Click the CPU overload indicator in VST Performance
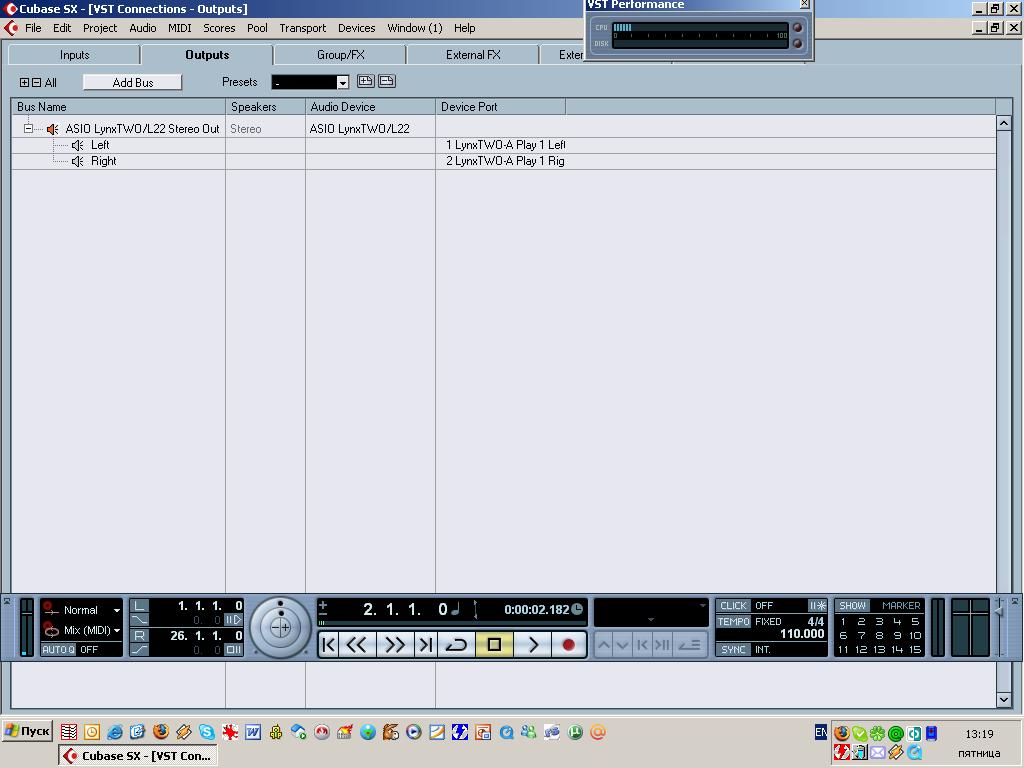The width and height of the screenshot is (1024, 768). 797,27
